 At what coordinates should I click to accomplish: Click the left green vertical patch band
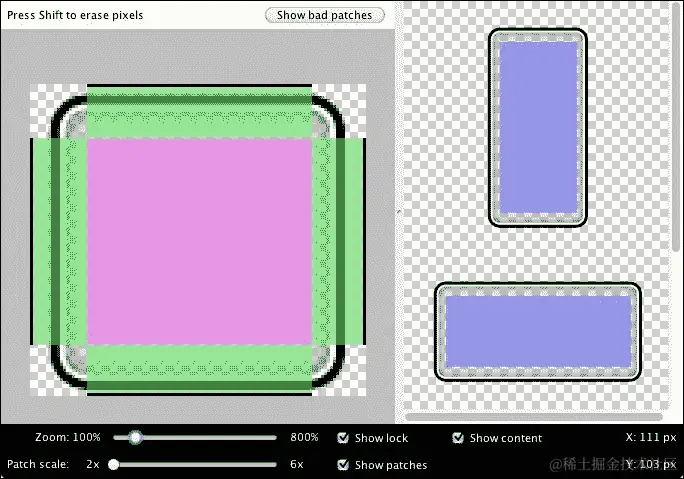(60, 242)
